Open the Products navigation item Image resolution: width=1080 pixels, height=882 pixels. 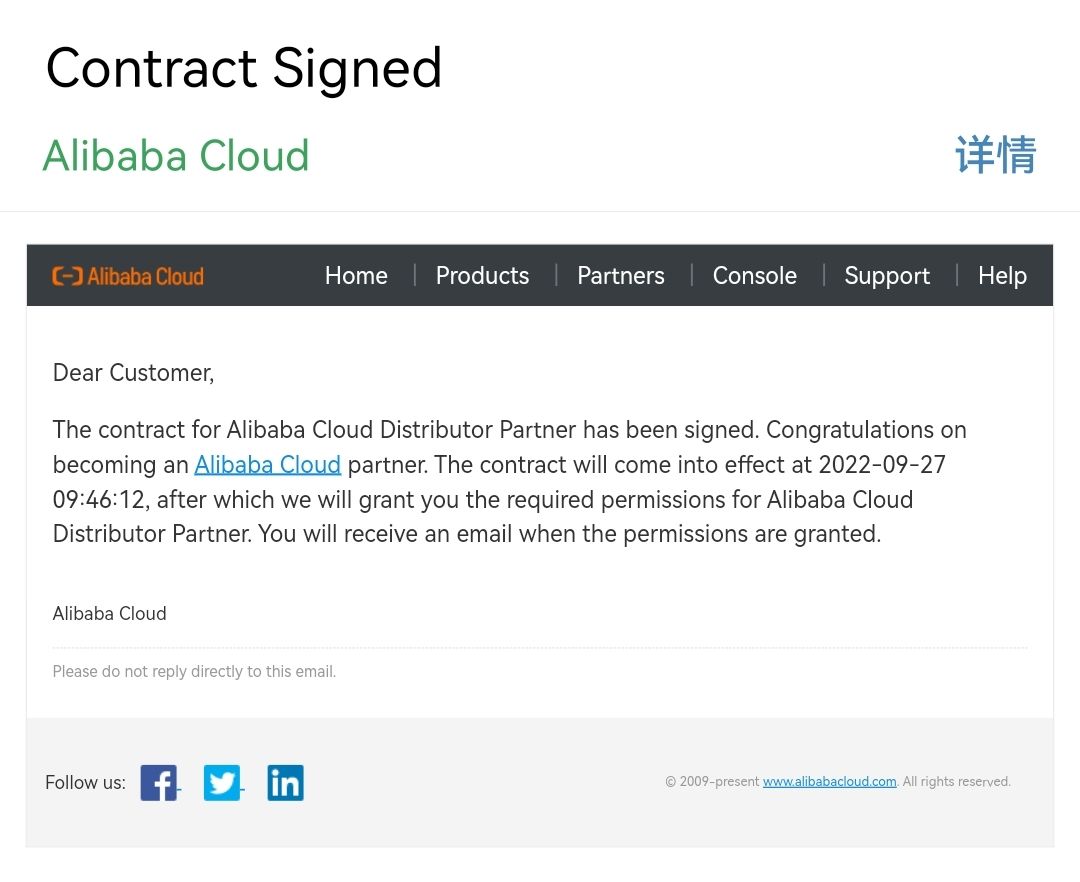pyautogui.click(x=482, y=276)
